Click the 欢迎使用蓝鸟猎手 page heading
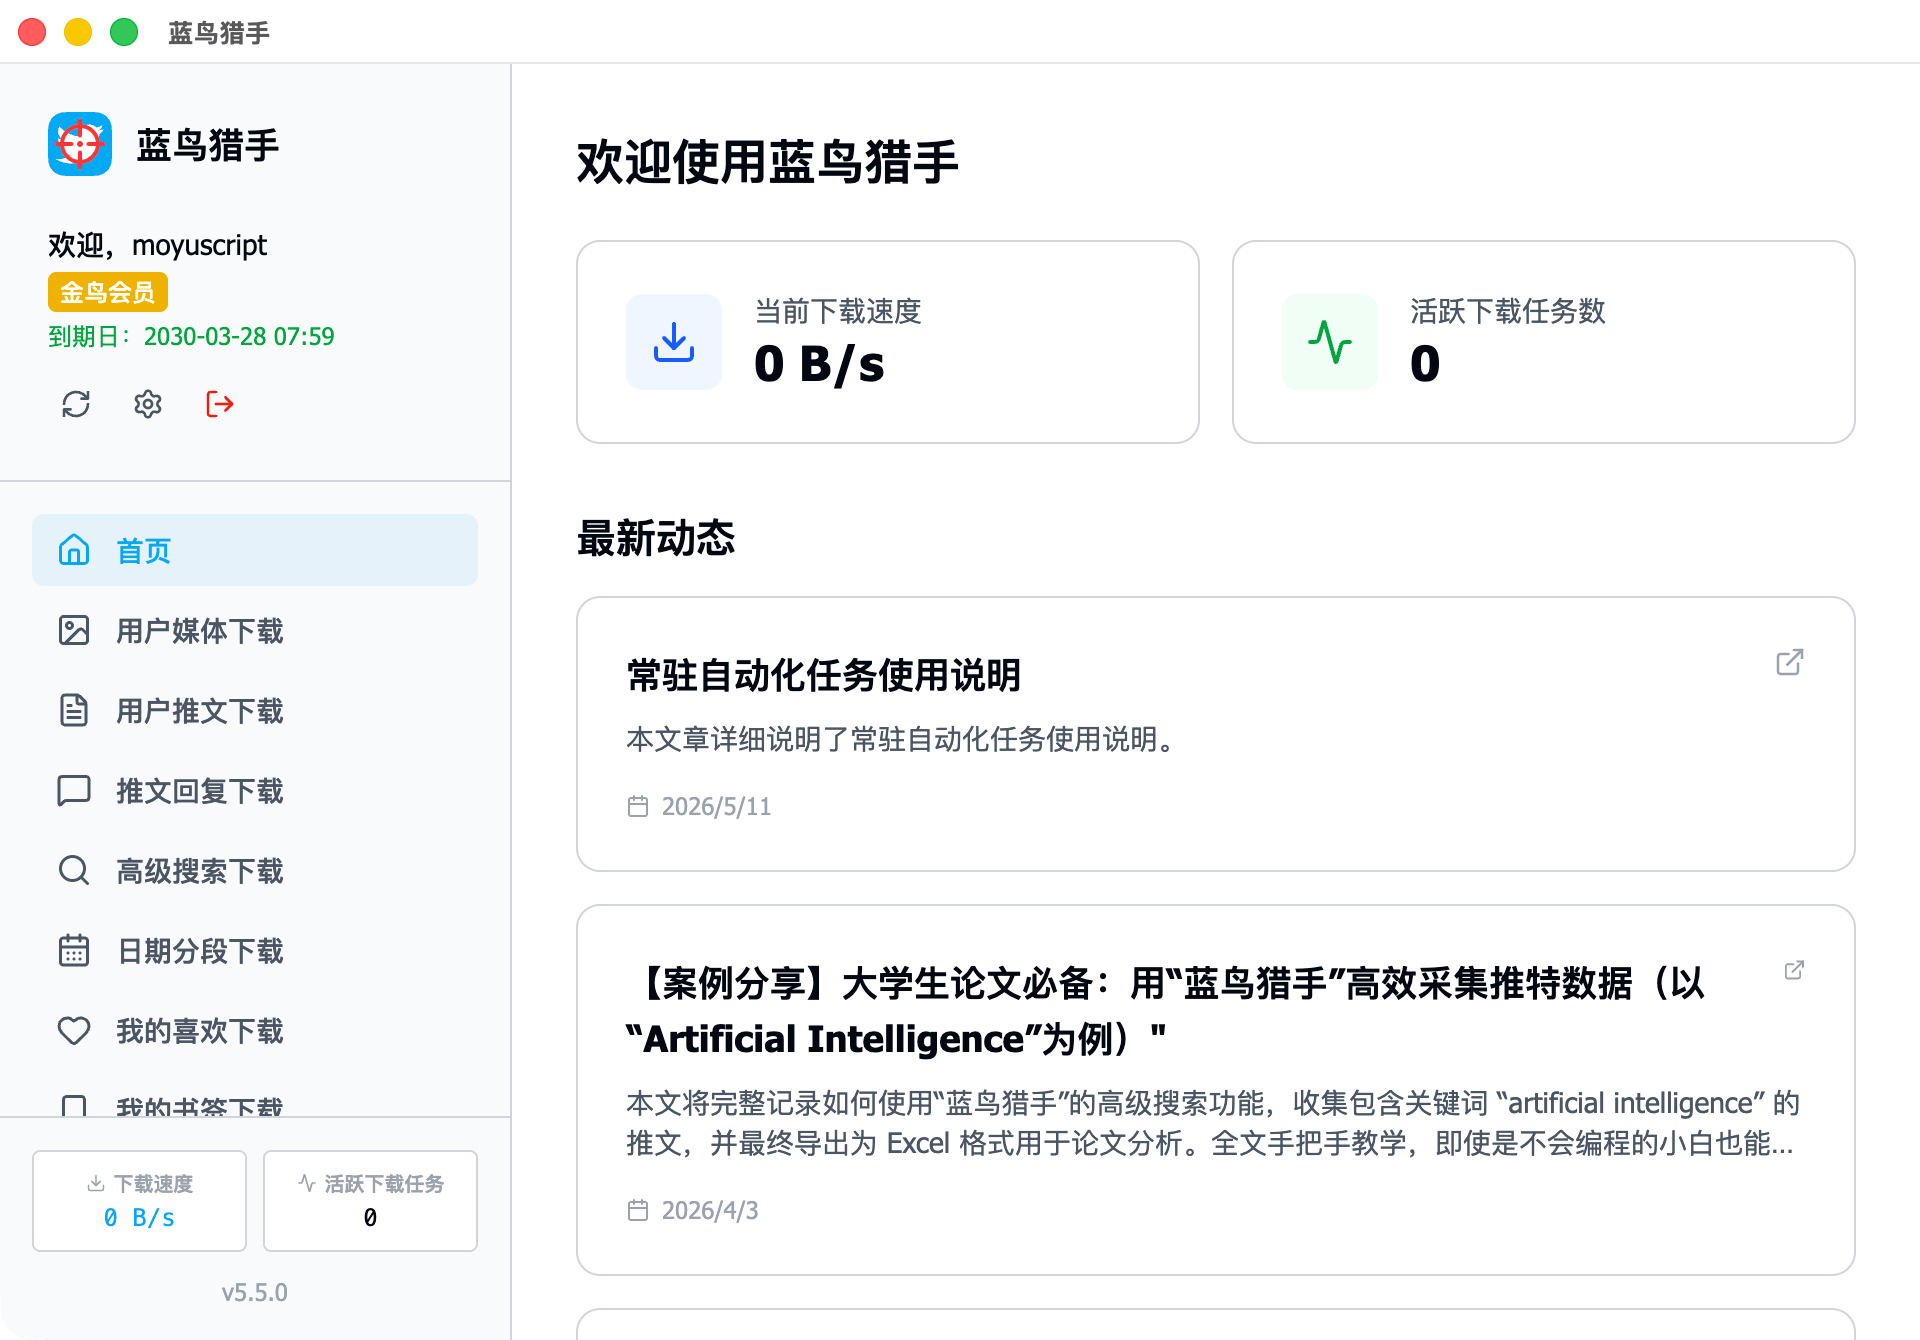This screenshot has height=1340, width=1920. point(768,162)
